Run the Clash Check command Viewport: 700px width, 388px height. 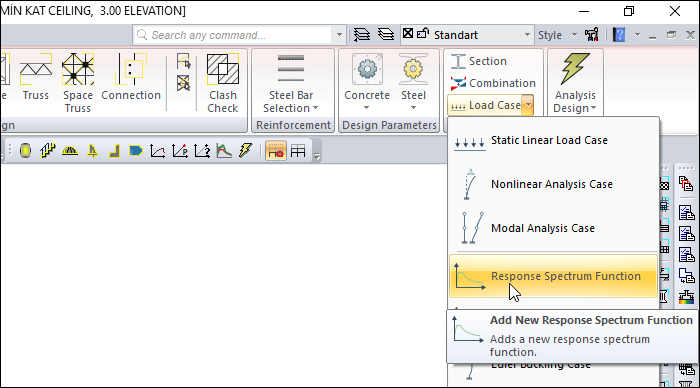point(222,83)
